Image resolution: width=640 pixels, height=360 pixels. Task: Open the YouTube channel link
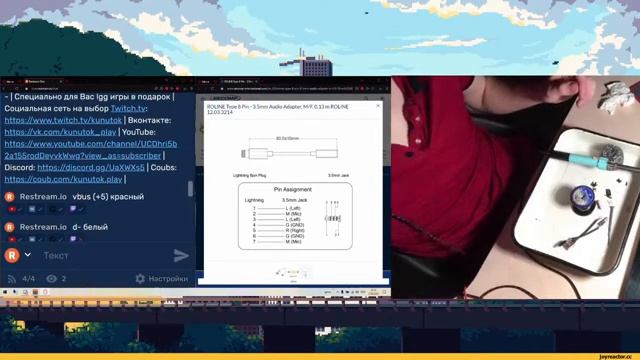click(91, 150)
